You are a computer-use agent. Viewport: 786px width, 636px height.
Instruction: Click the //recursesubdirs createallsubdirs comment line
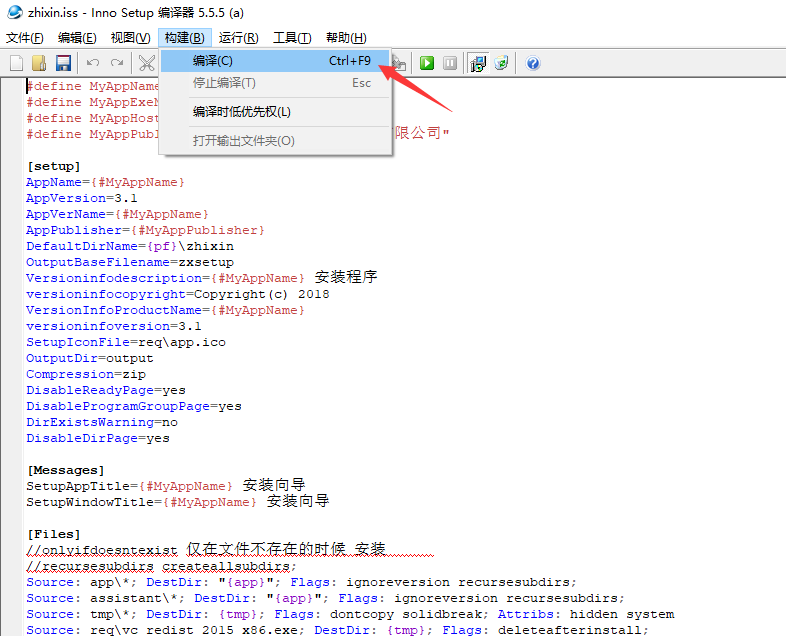click(x=161, y=567)
